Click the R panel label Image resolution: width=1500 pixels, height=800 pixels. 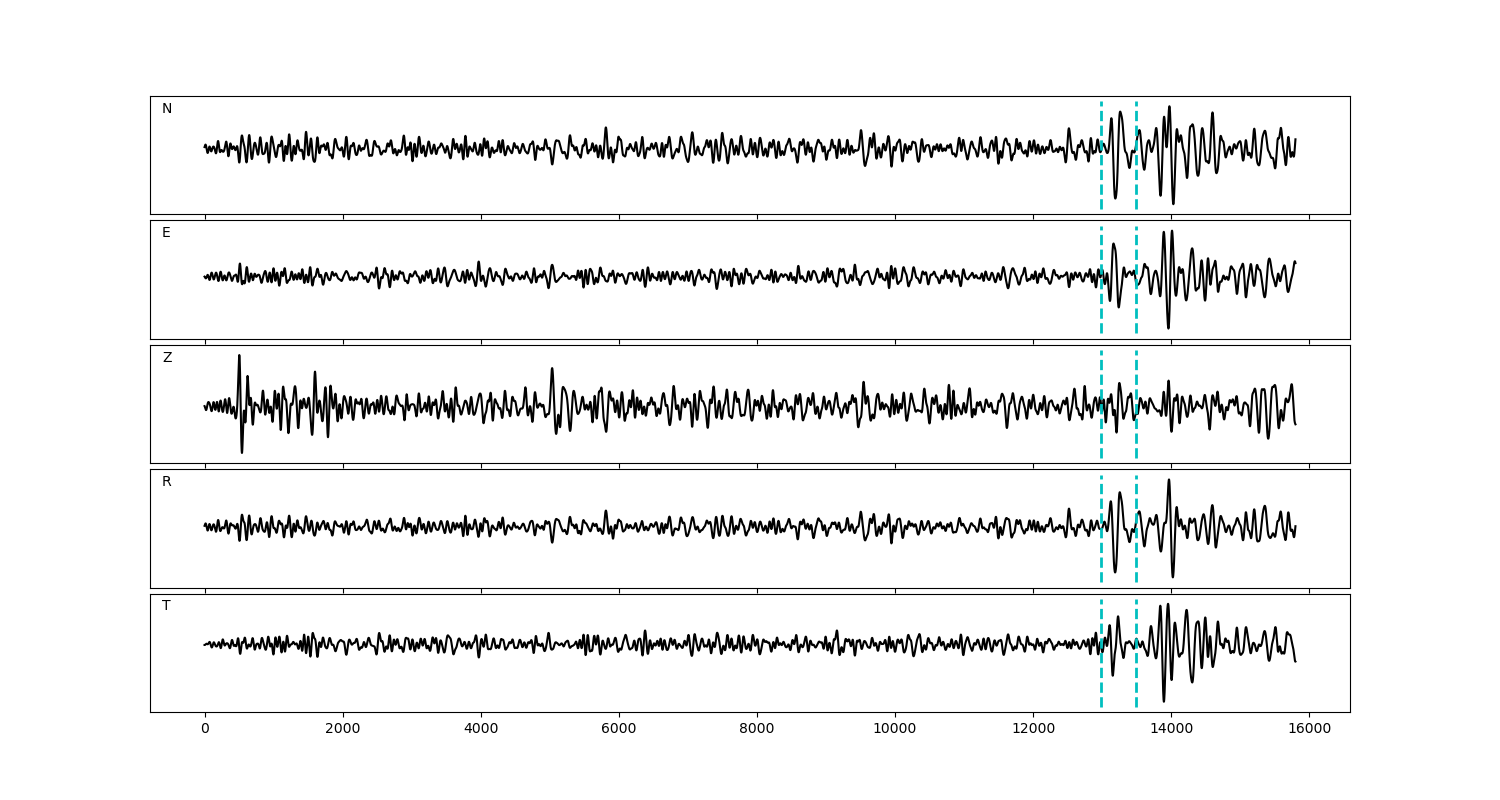click(167, 482)
